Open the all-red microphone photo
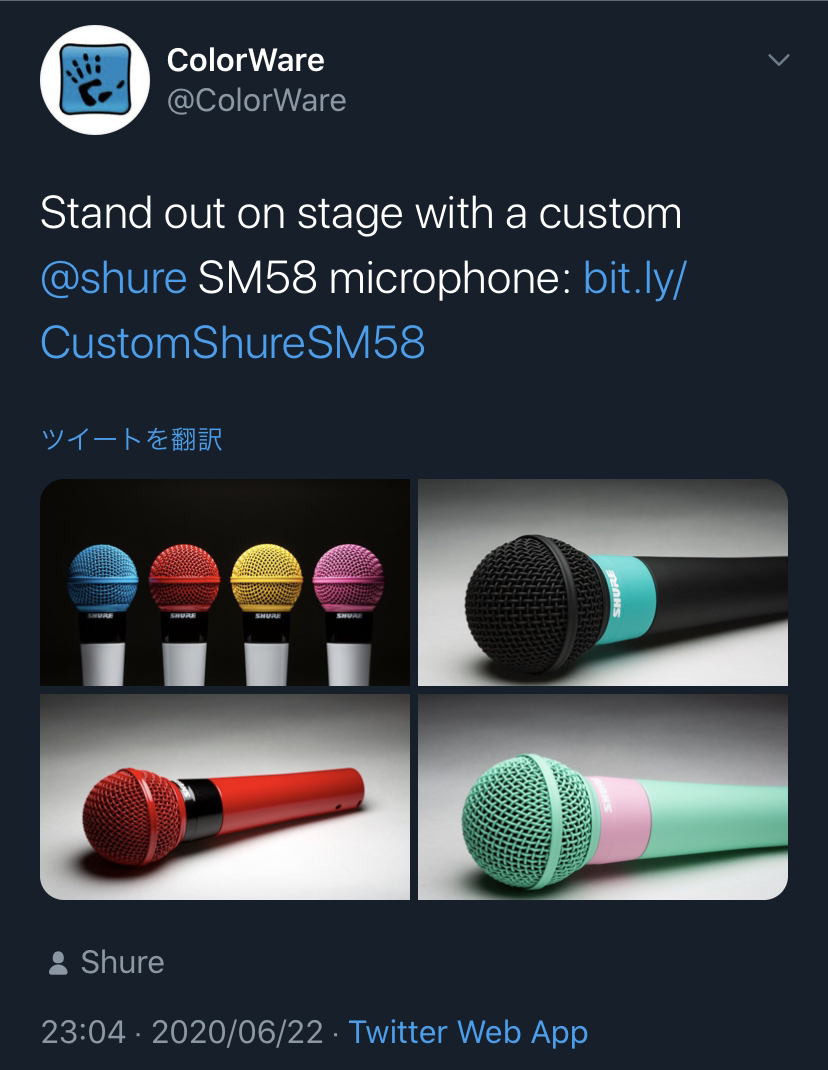The image size is (828, 1070). (225, 797)
